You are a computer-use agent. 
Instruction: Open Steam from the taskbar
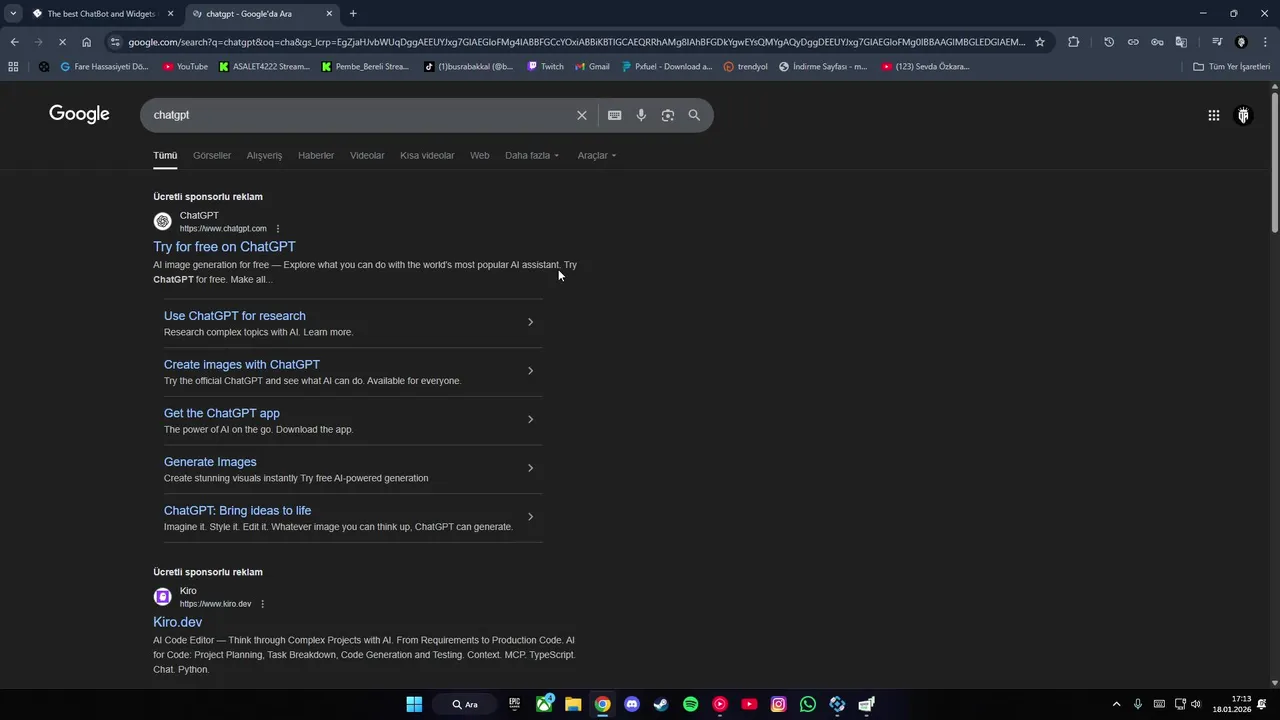coord(661,704)
